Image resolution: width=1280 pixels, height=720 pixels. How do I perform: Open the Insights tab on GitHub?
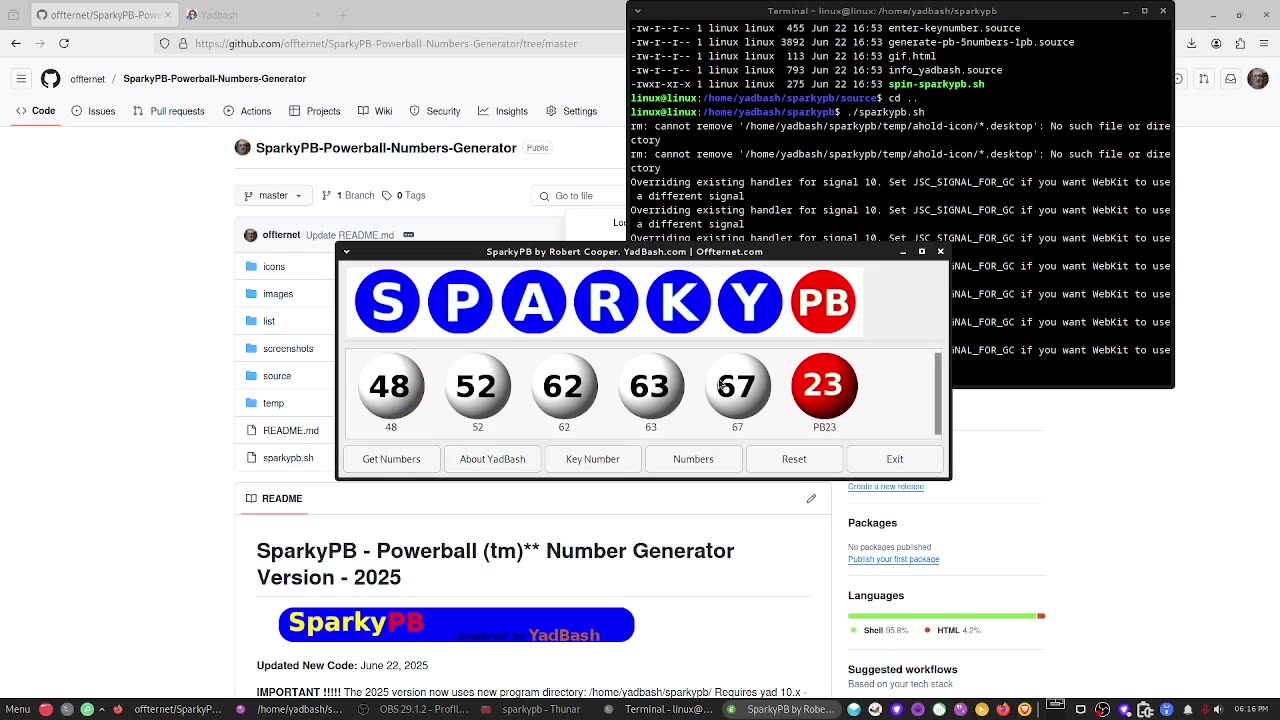pyautogui.click(x=503, y=111)
